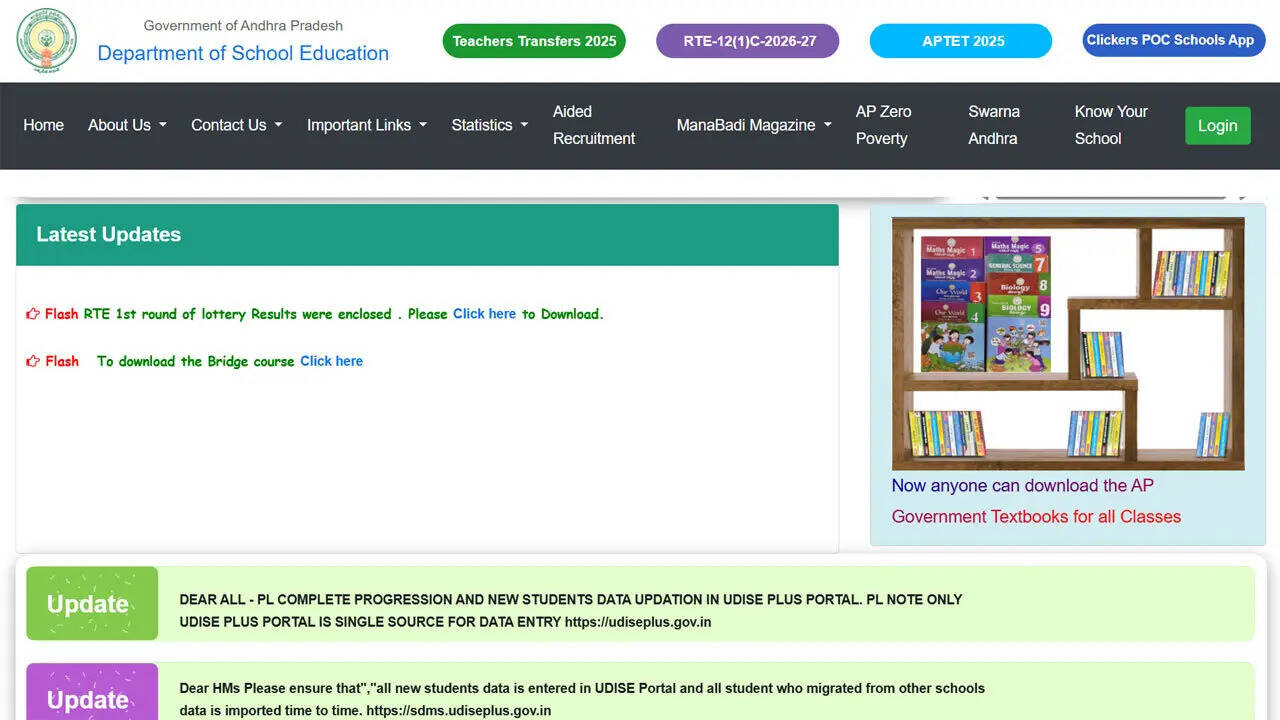Select Know Your School from navigation
The width and height of the screenshot is (1280, 720).
1110,125
